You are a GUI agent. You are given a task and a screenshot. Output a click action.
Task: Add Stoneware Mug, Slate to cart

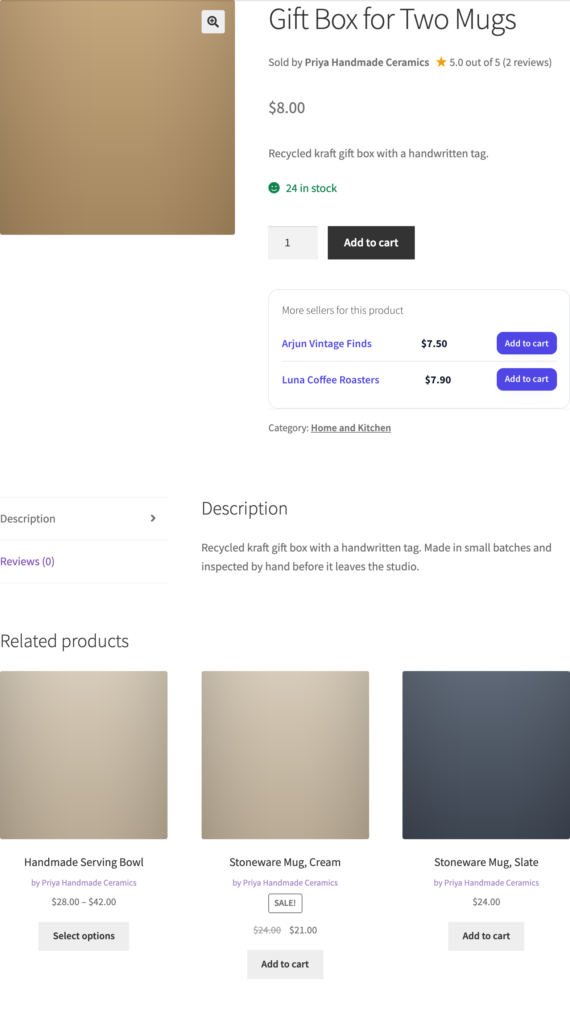tap(486, 936)
